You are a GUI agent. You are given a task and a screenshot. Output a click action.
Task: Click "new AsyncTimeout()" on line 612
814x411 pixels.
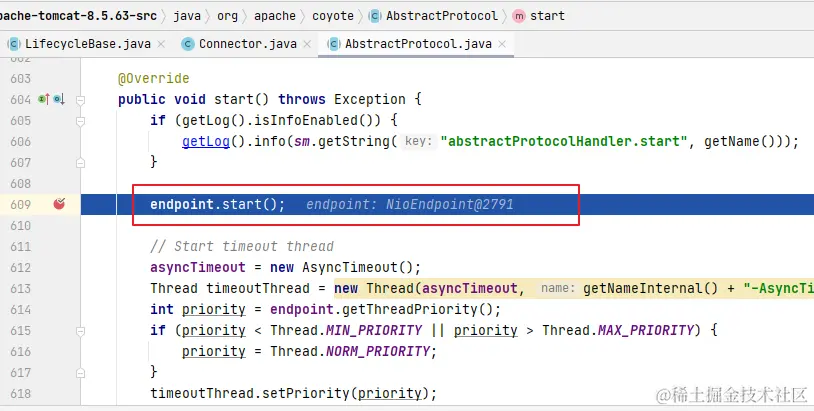342,267
